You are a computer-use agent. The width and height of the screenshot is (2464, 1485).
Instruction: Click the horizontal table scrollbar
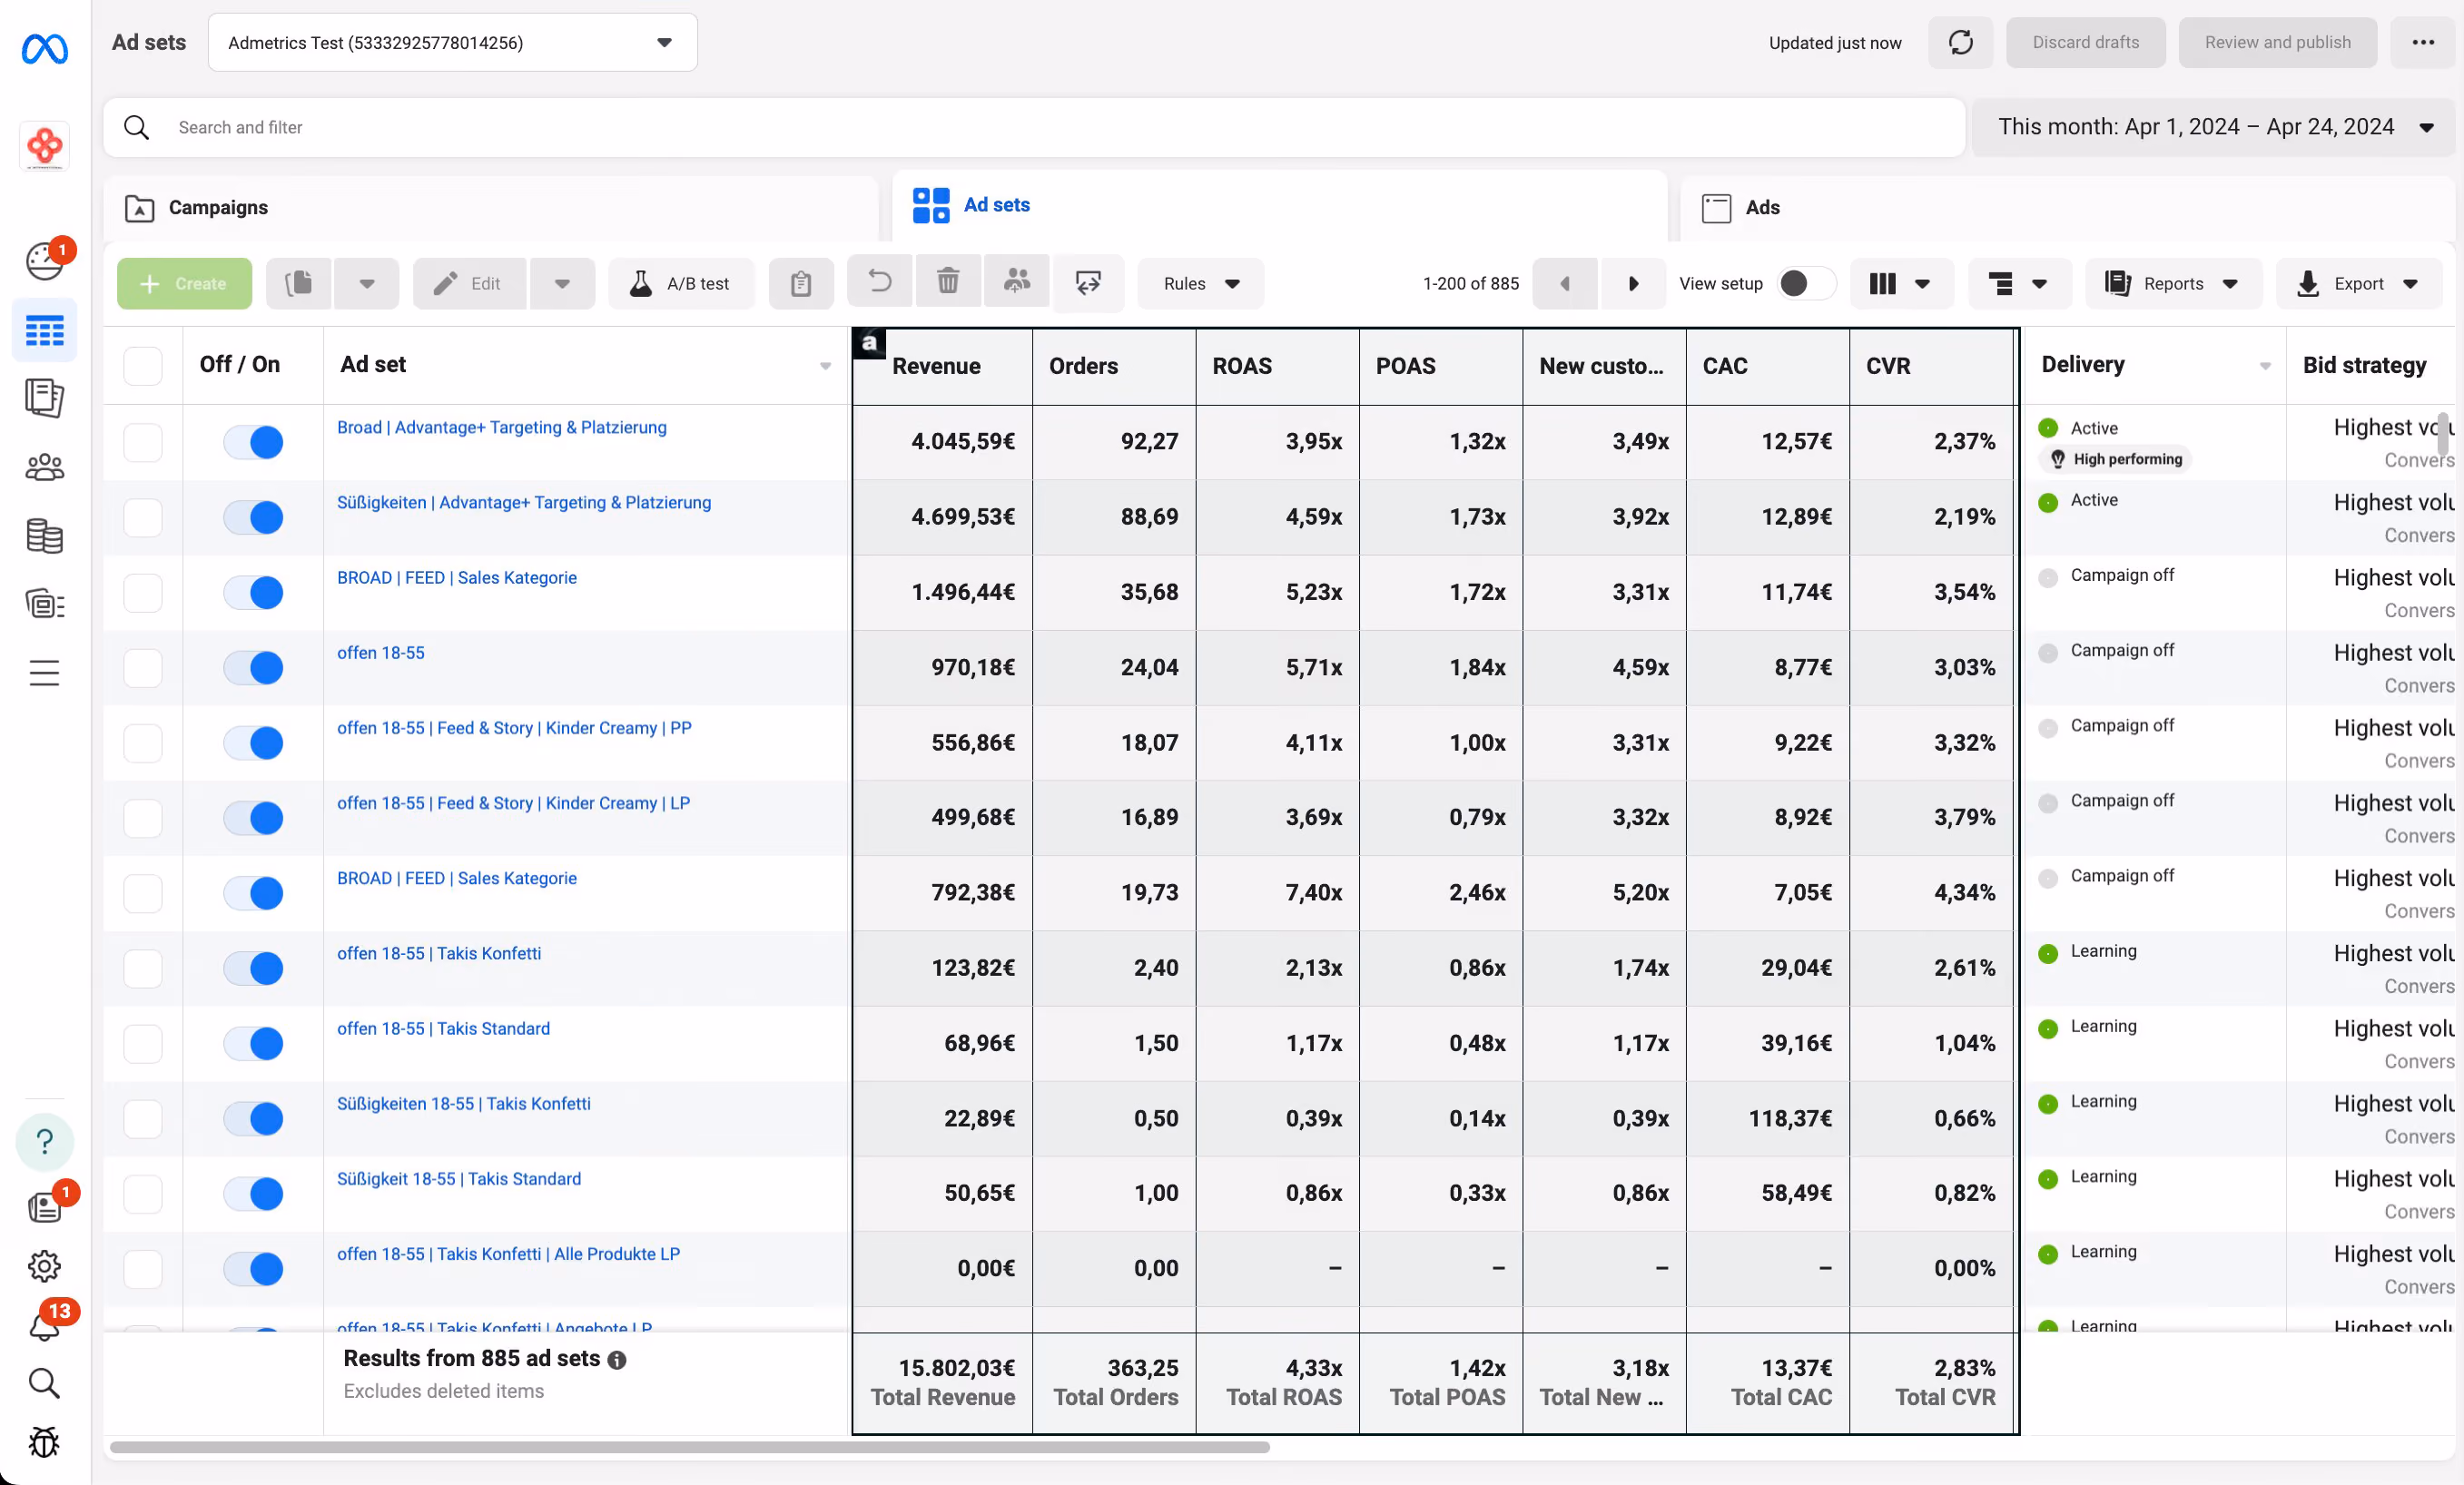point(689,1447)
